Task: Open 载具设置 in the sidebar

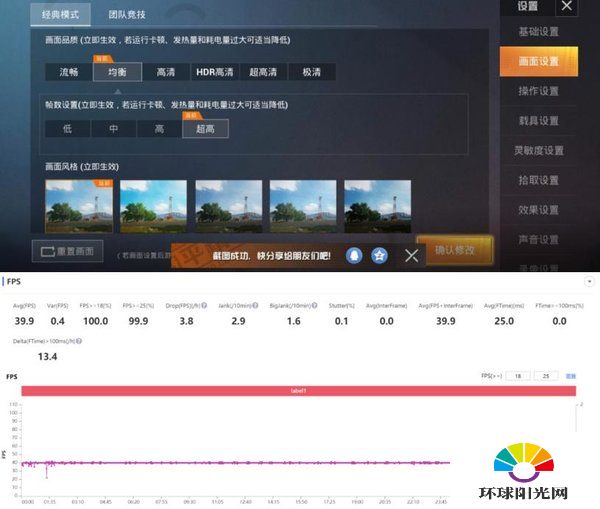Action: point(538,121)
